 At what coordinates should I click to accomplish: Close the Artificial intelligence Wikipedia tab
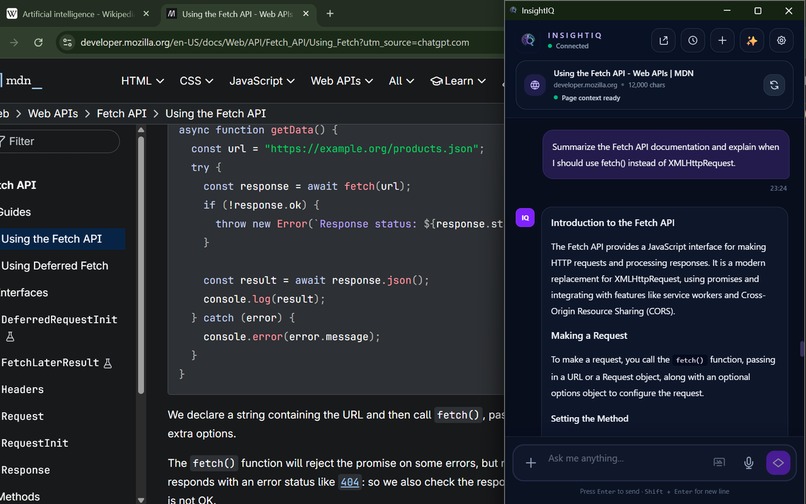point(146,14)
